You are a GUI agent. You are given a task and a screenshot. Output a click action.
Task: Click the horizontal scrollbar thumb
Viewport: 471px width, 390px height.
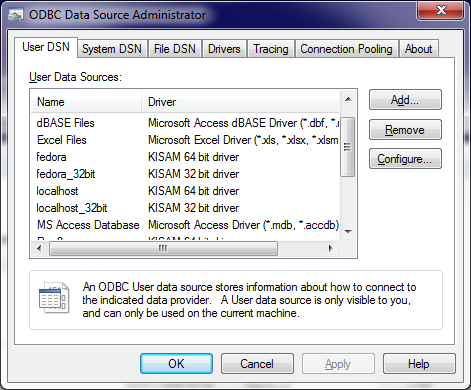(x=163, y=249)
